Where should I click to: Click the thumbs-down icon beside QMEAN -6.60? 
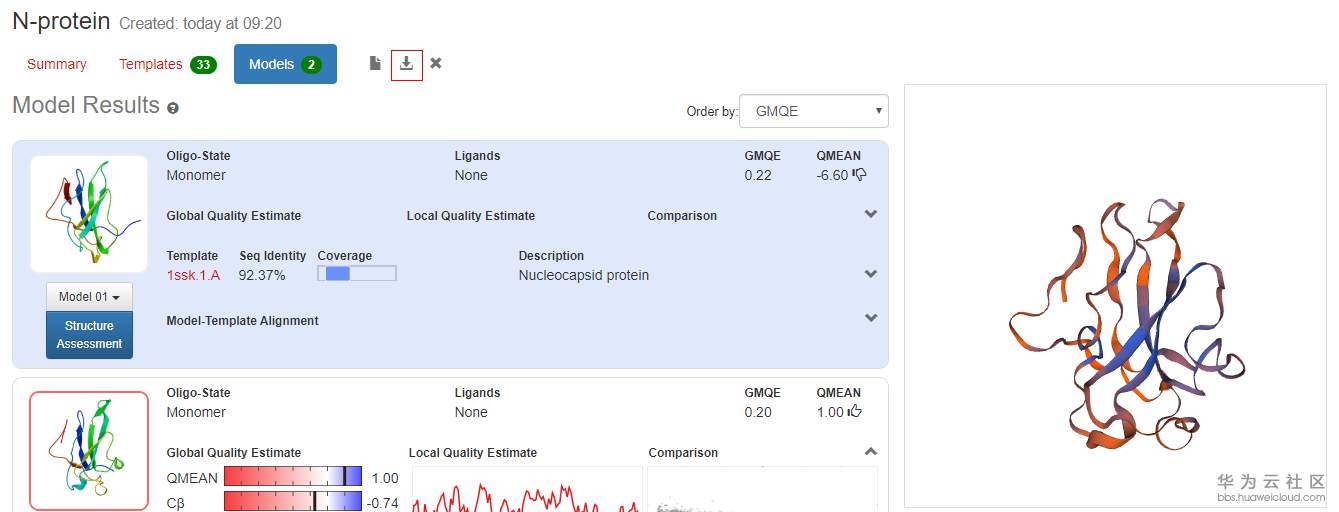point(859,175)
